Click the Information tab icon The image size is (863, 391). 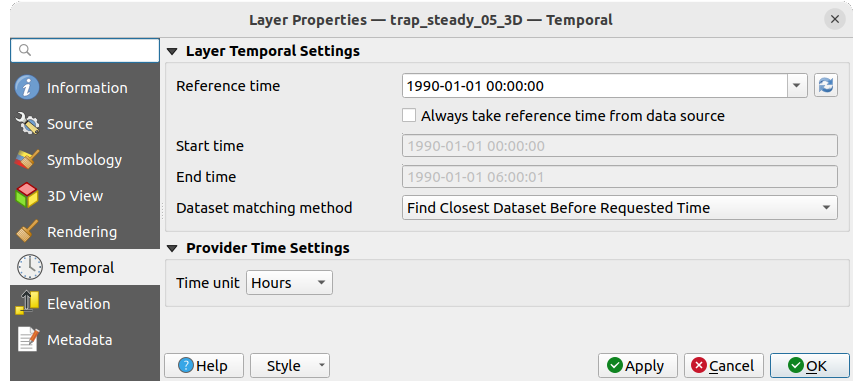27,88
